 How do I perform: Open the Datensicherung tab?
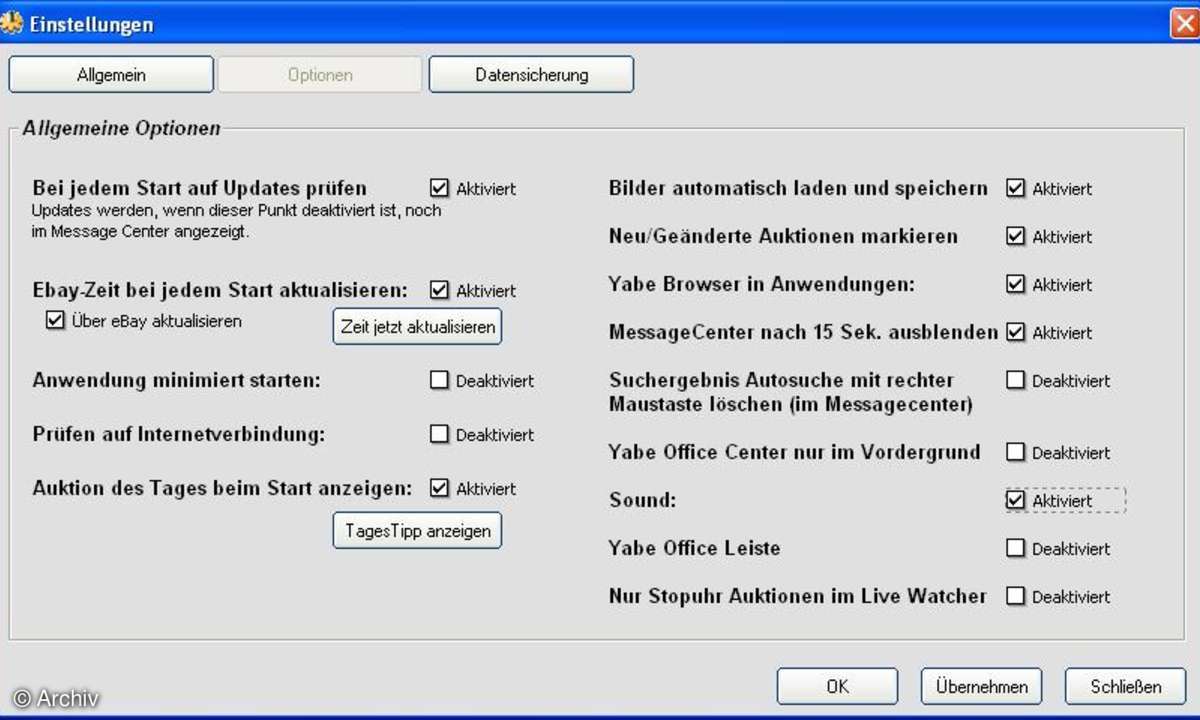coord(531,75)
